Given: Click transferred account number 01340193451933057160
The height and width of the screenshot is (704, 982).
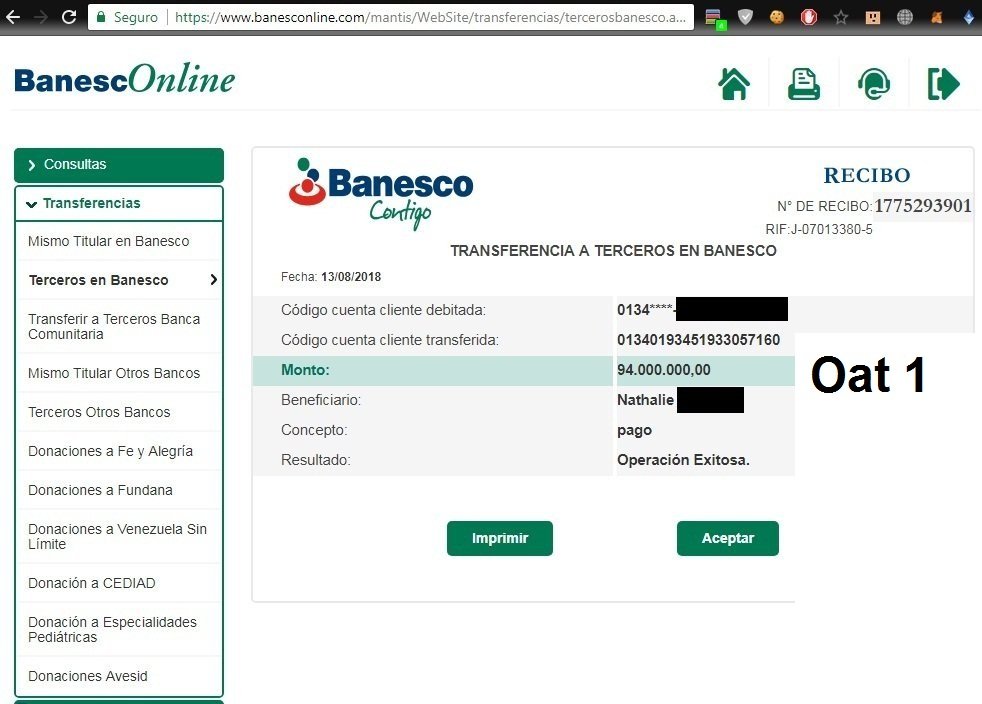Looking at the screenshot, I should [698, 340].
